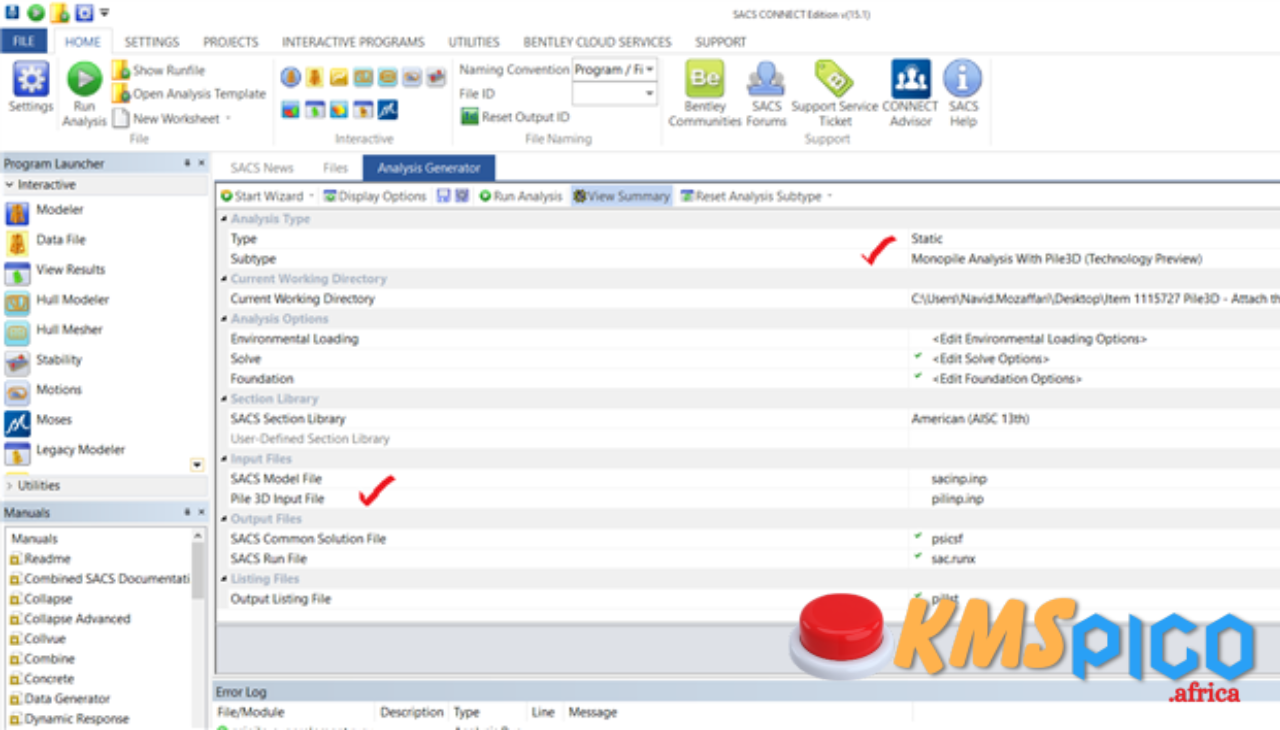Open the File ID dropdown
Image resolution: width=1280 pixels, height=730 pixels.
[650, 94]
